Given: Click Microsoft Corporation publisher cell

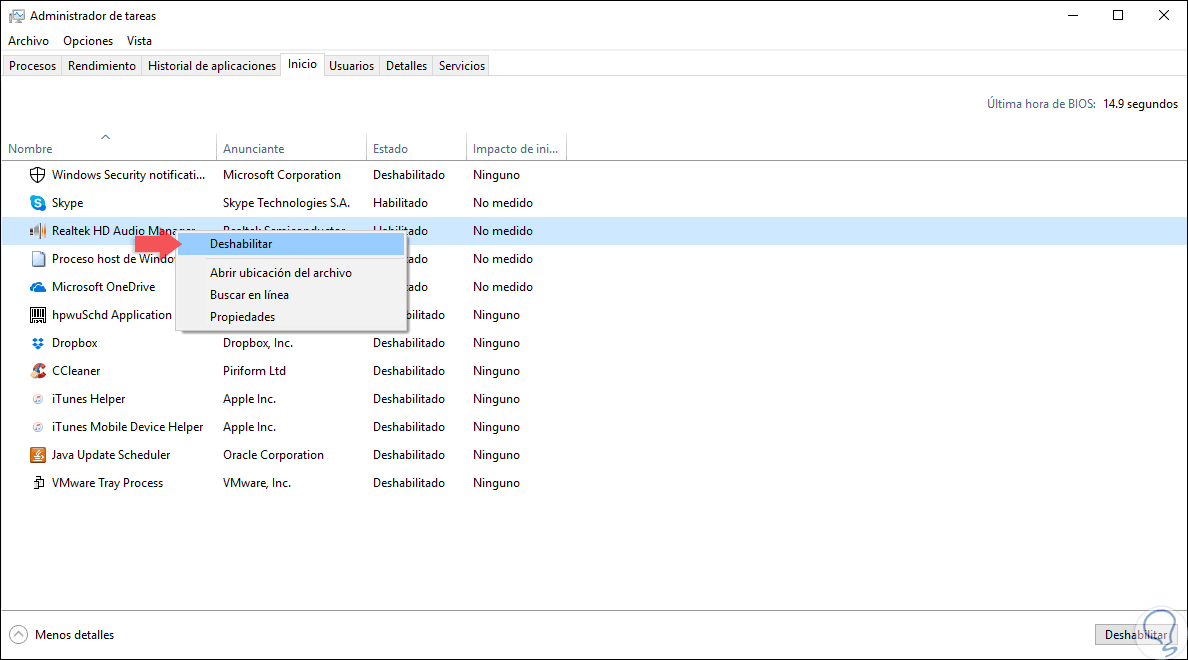Looking at the screenshot, I should (x=282, y=175).
